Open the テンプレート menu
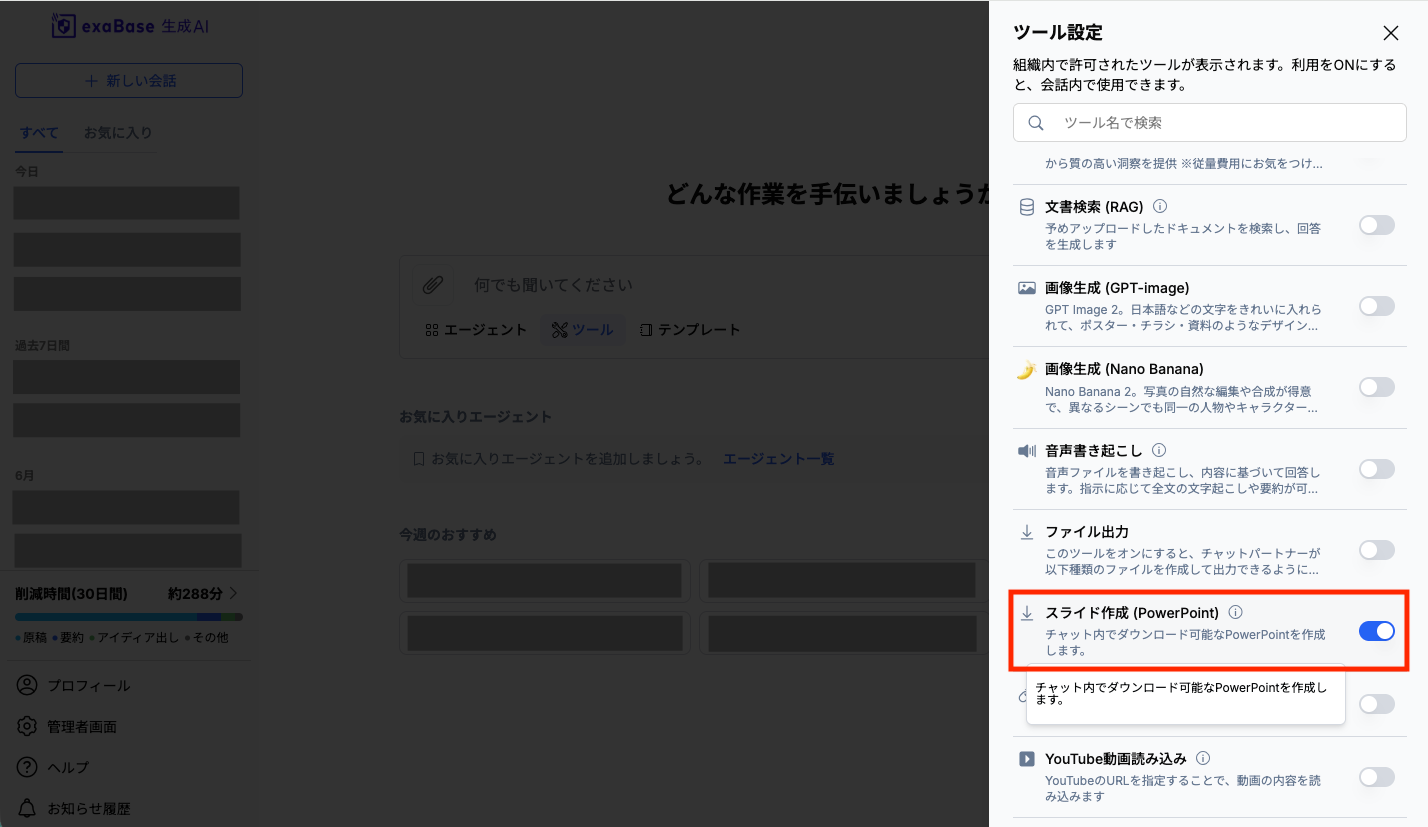Viewport: 1428px width, 827px height. pyautogui.click(x=690, y=330)
